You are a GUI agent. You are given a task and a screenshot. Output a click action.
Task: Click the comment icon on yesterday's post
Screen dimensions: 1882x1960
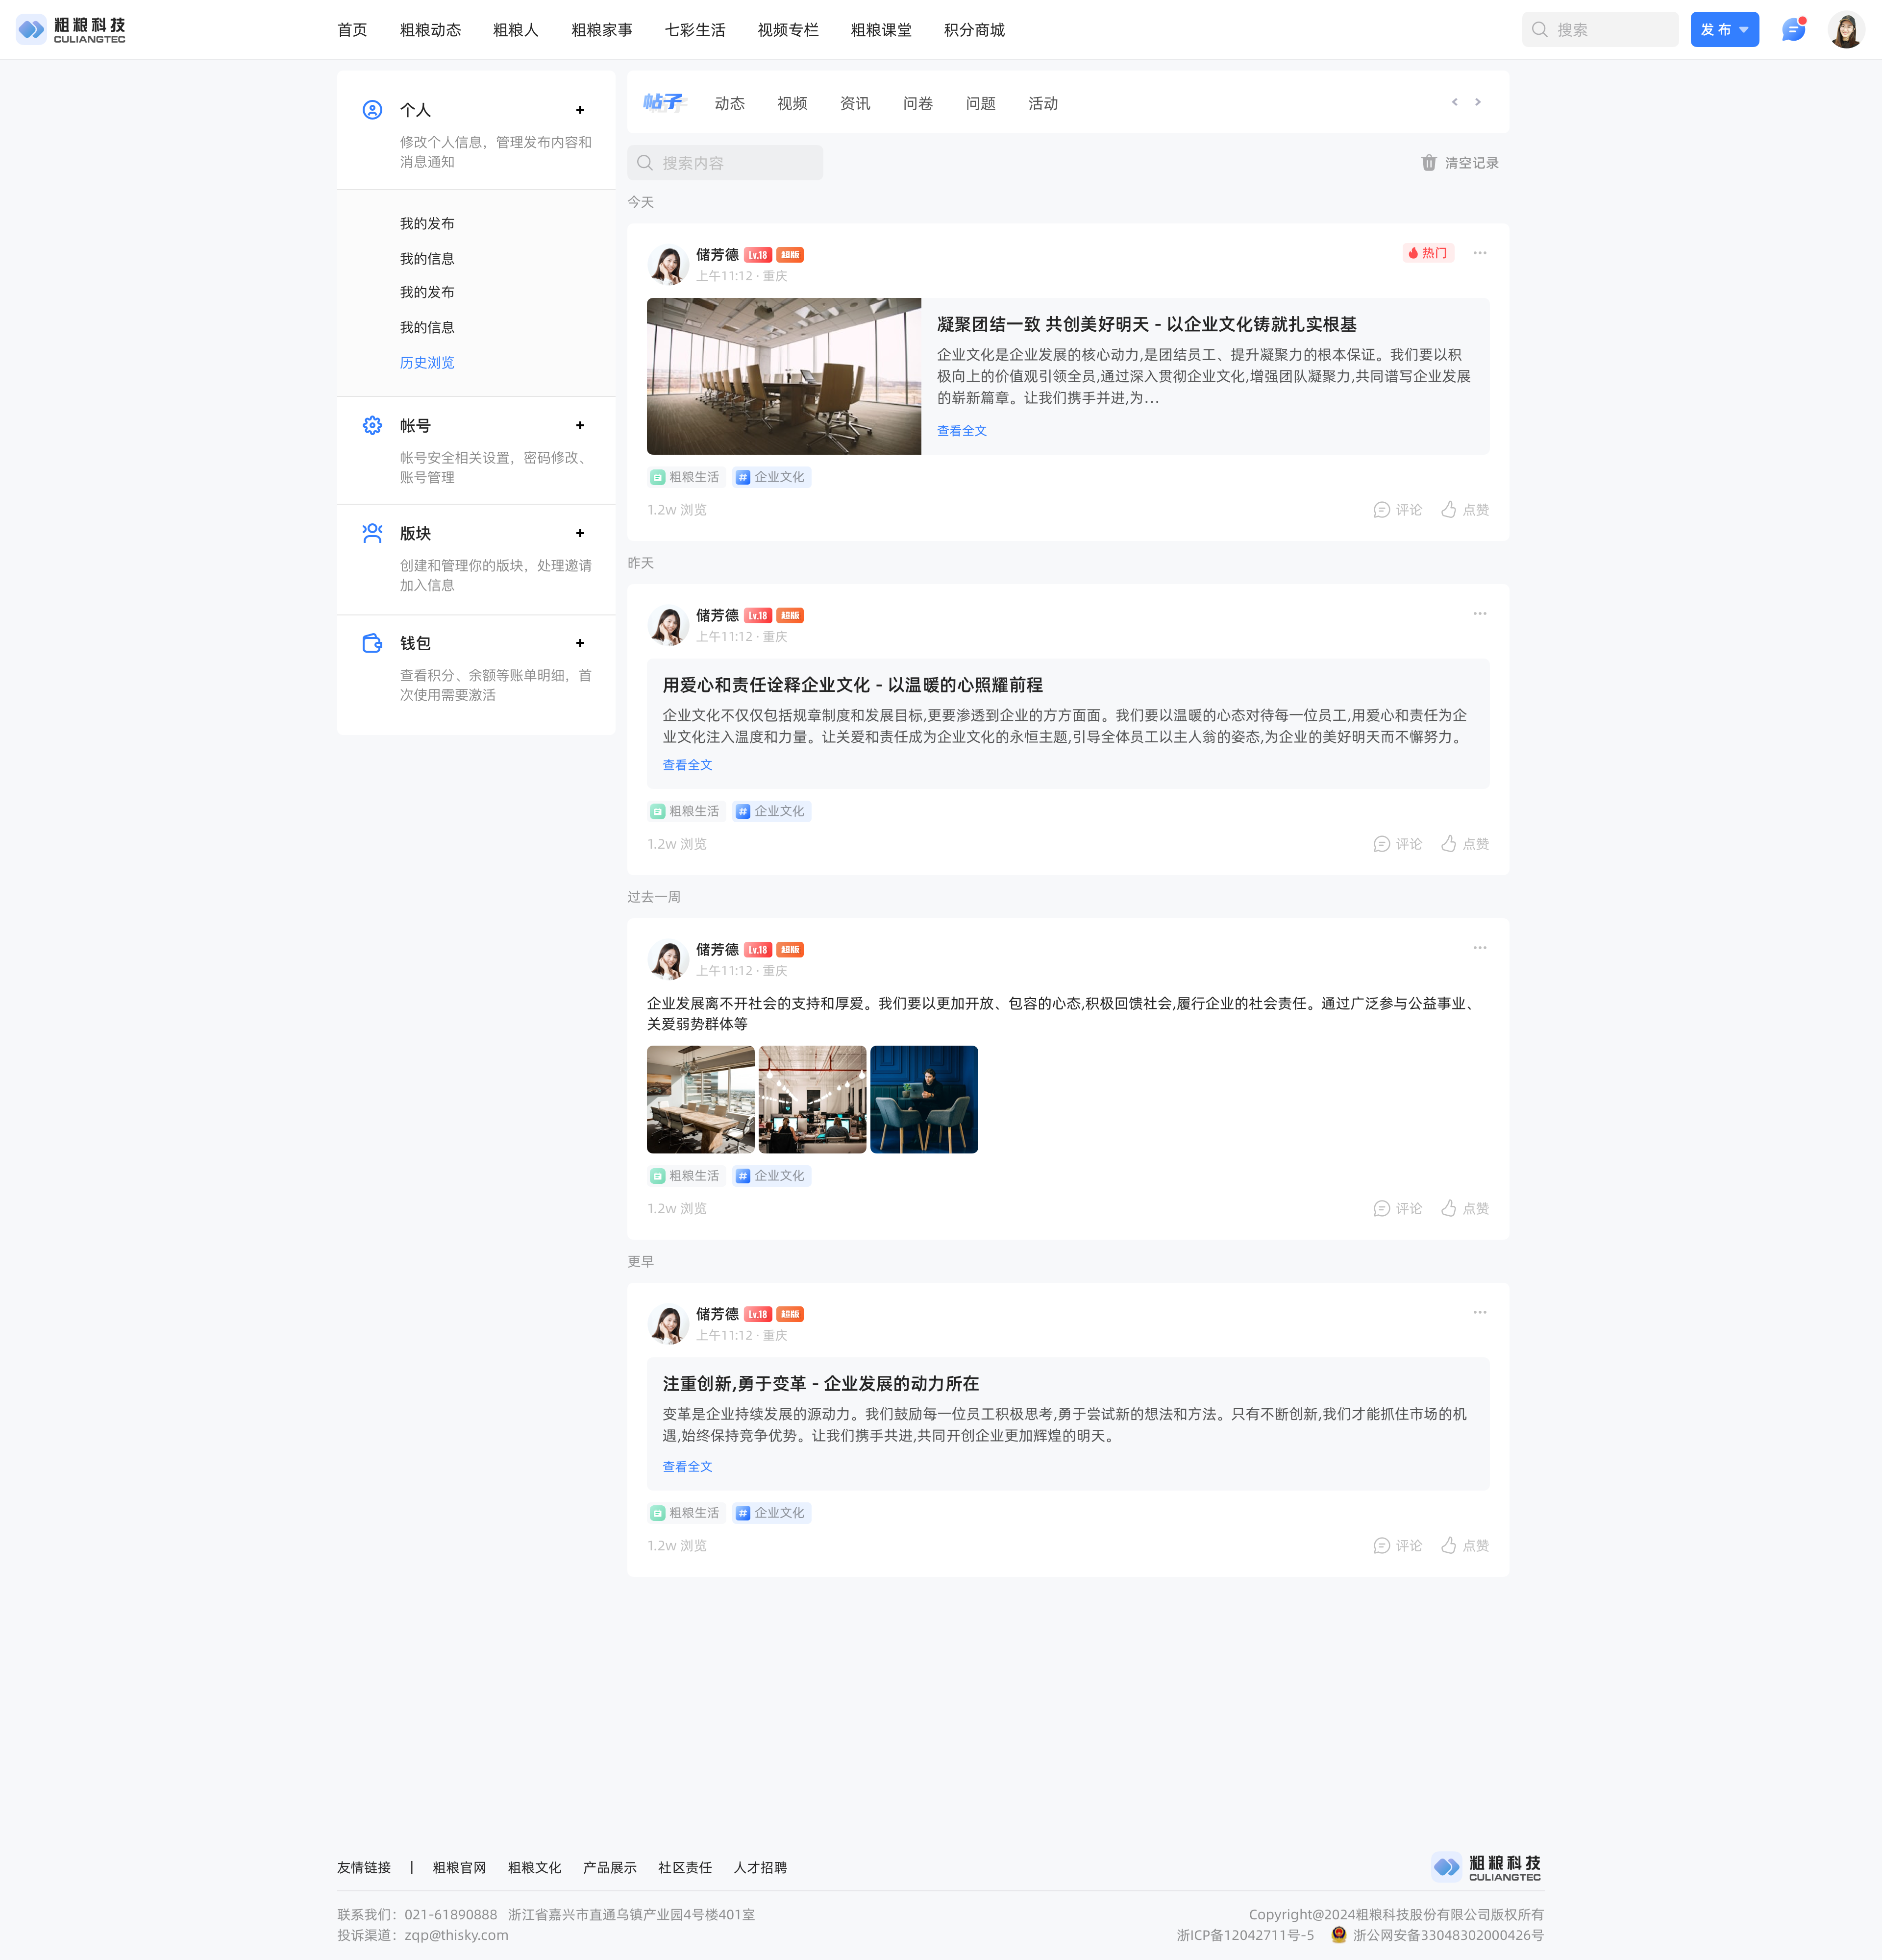(x=1382, y=844)
